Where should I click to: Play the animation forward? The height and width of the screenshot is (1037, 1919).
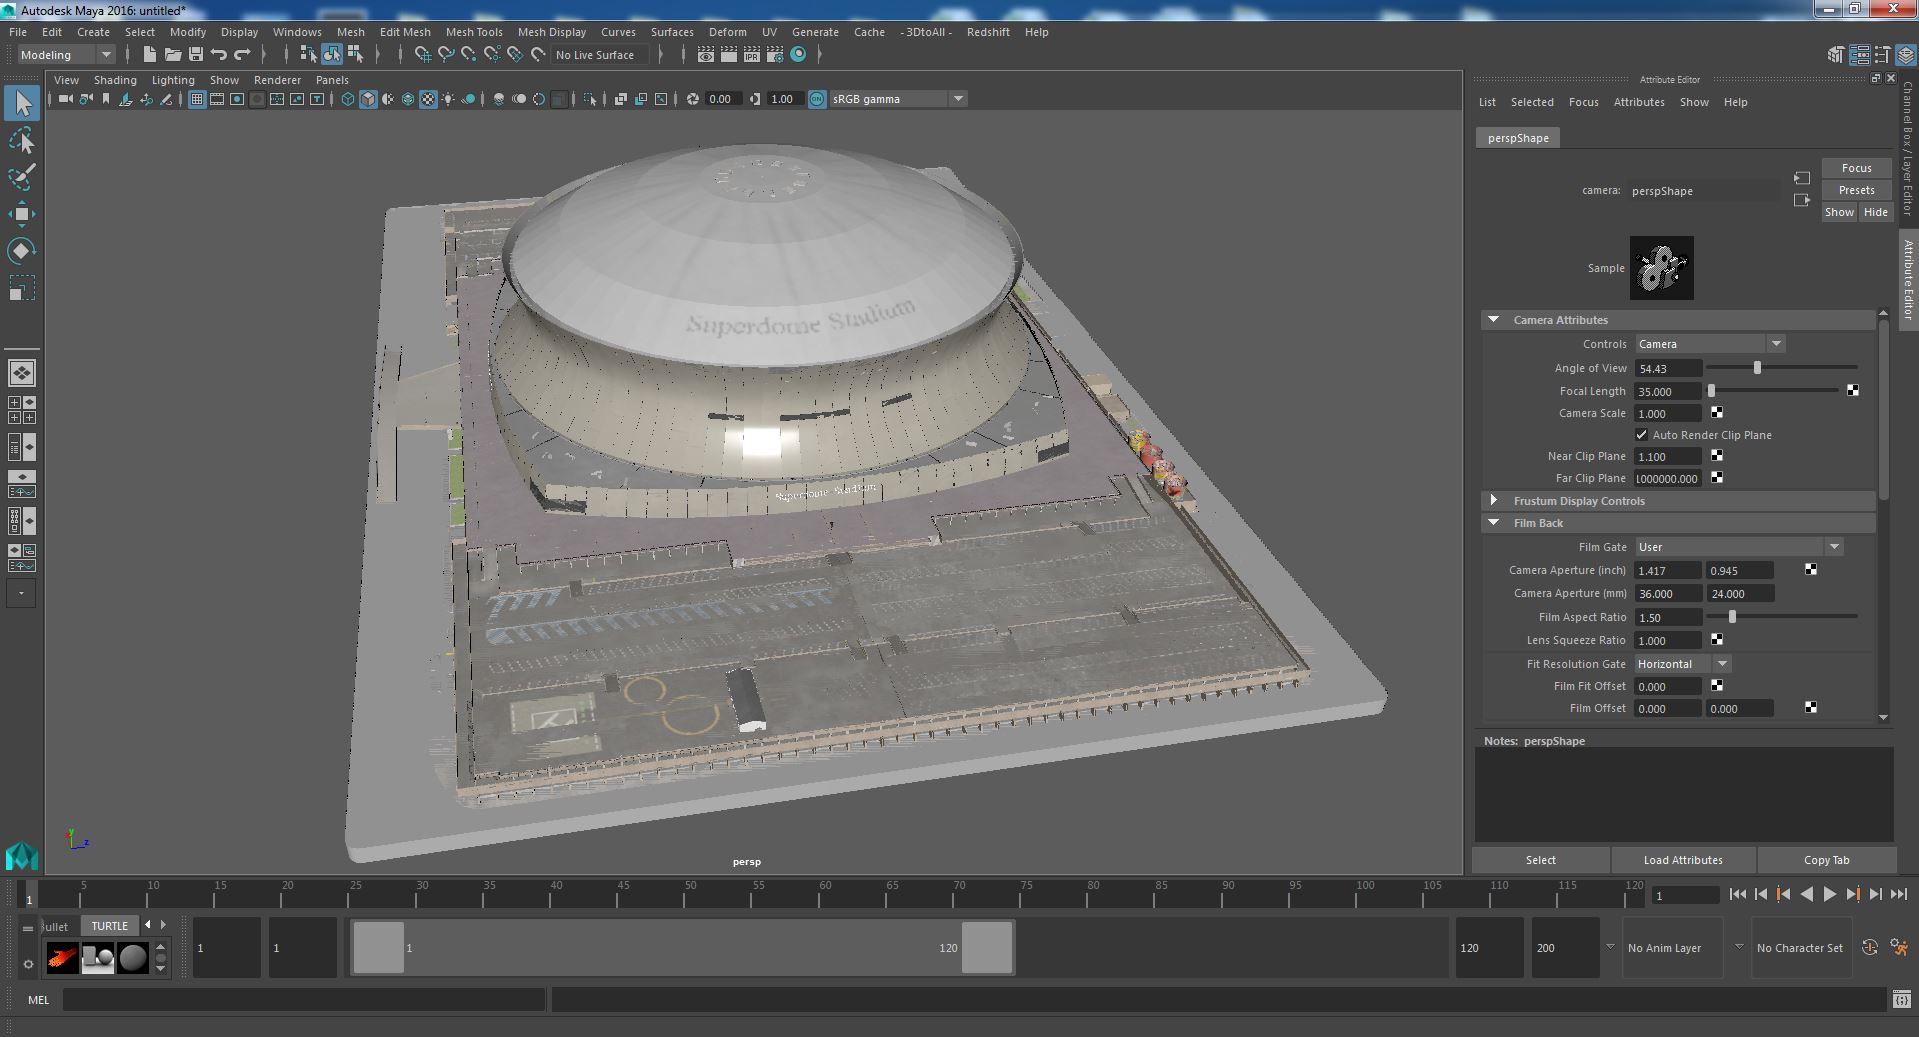pyautogui.click(x=1829, y=895)
